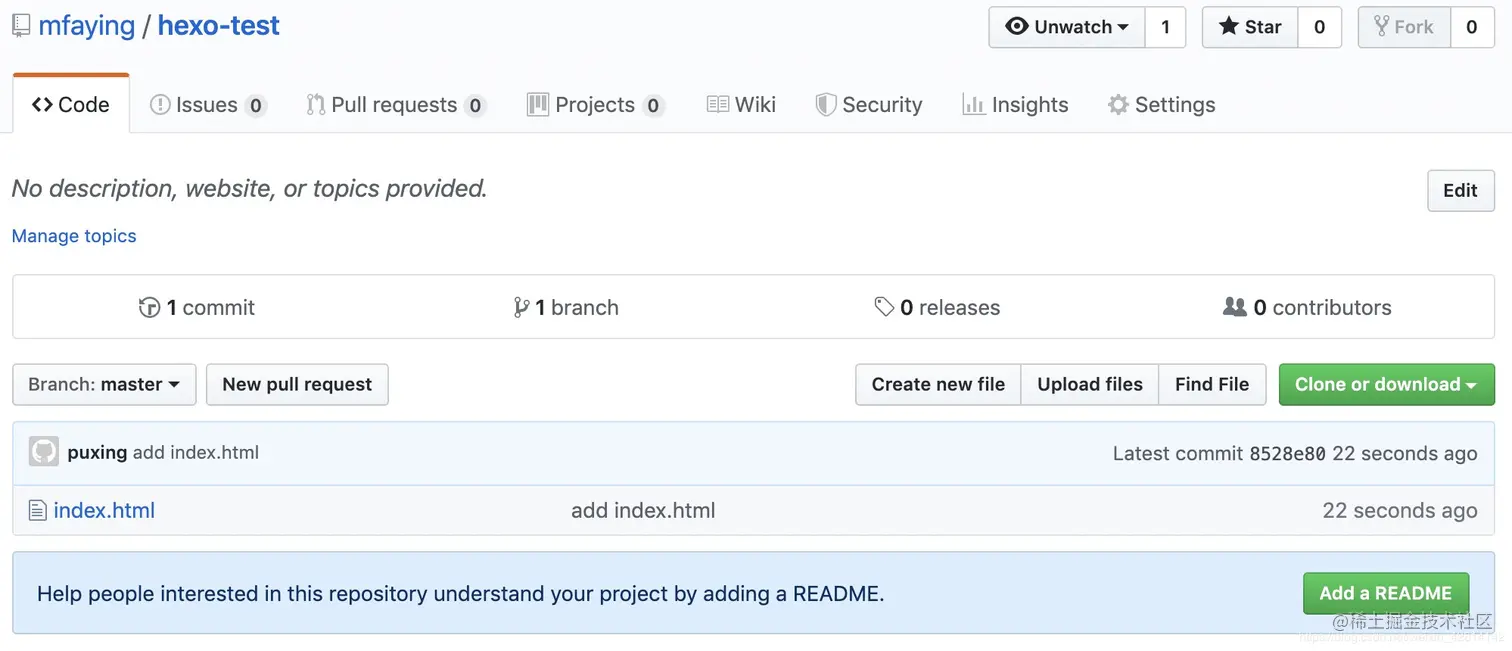
Task: Click the index.html file icon
Action: [x=38, y=511]
